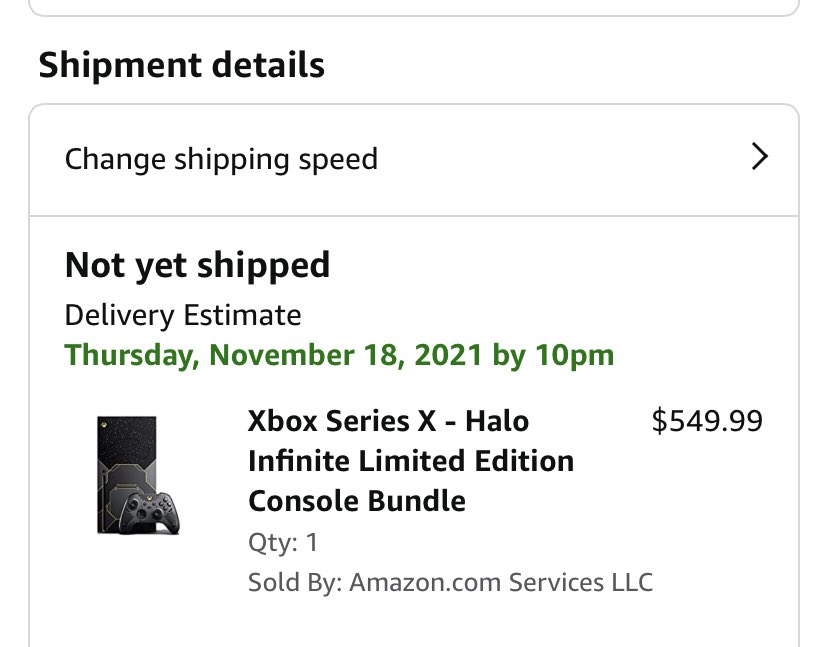The image size is (828, 647).
Task: Tap the Console Bundle title text
Action: click(357, 501)
